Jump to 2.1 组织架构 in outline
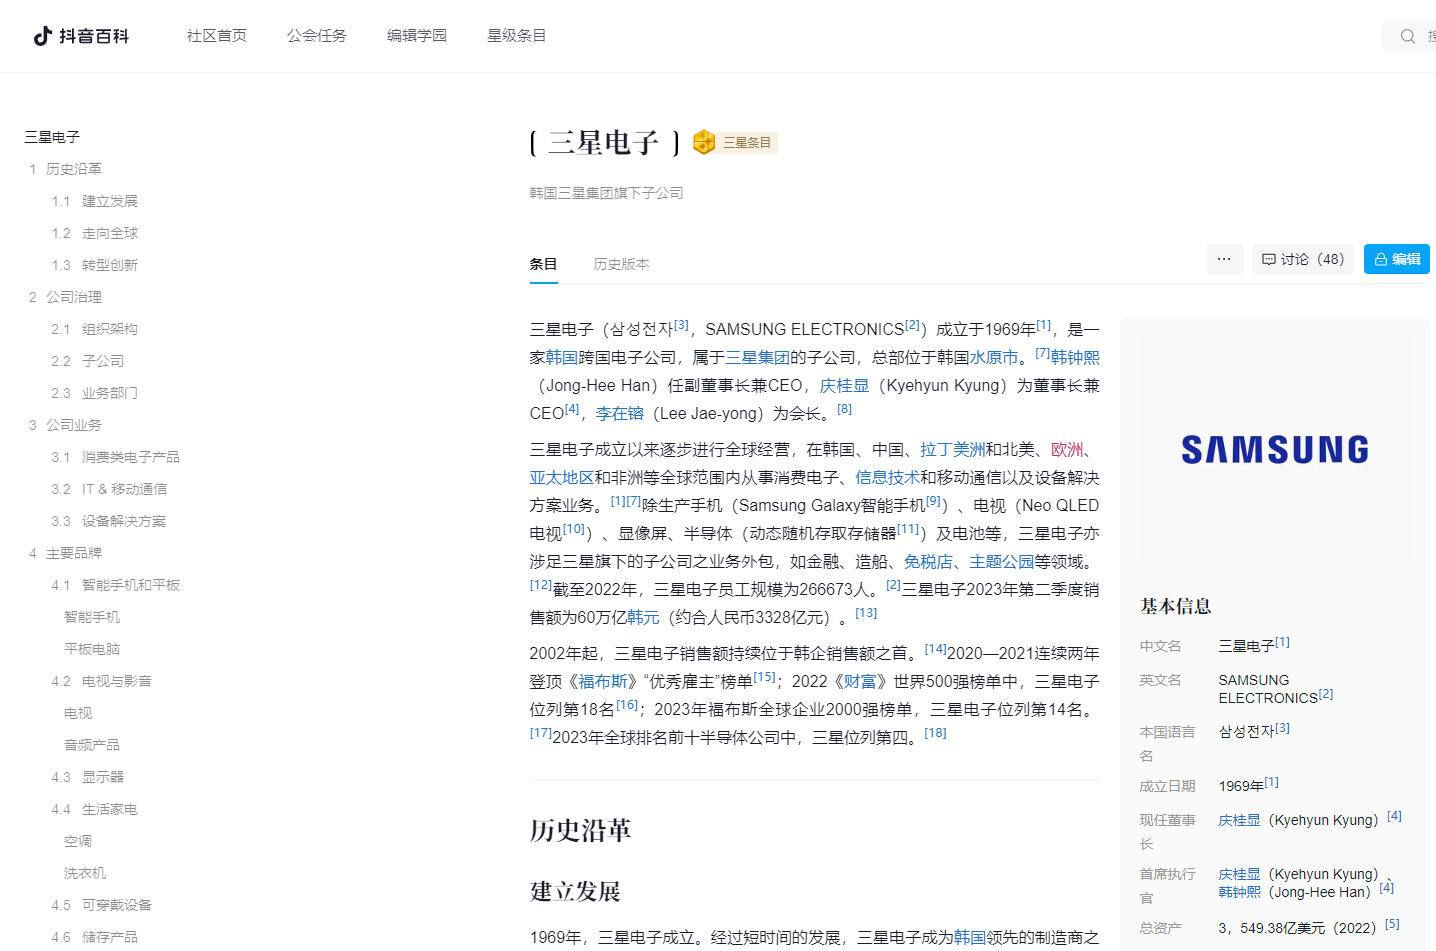The width and height of the screenshot is (1436, 951). 95,329
